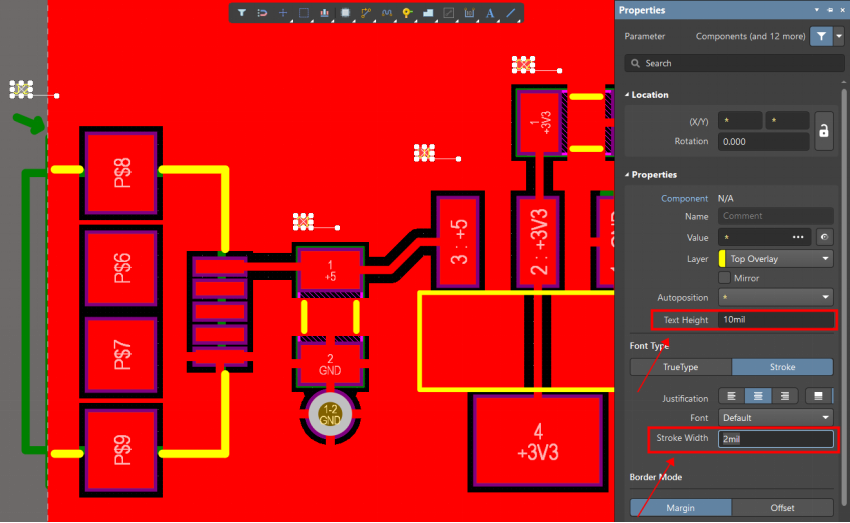
Task: Click the Properties panel filter button
Action: (x=821, y=36)
